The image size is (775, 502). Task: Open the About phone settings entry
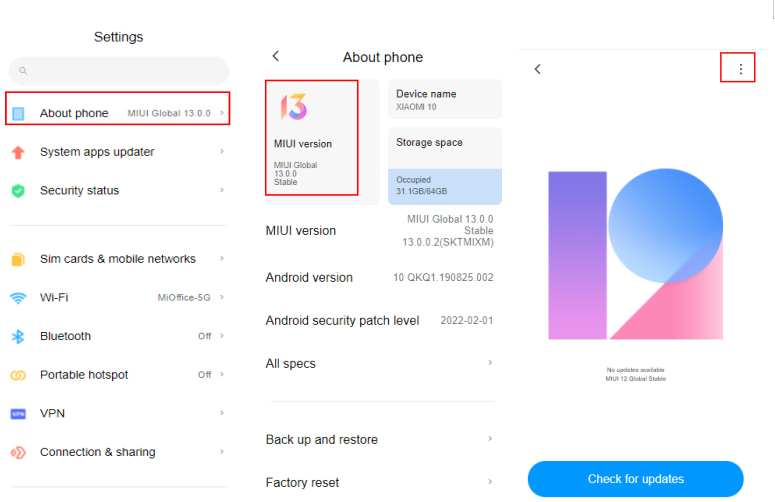click(118, 113)
